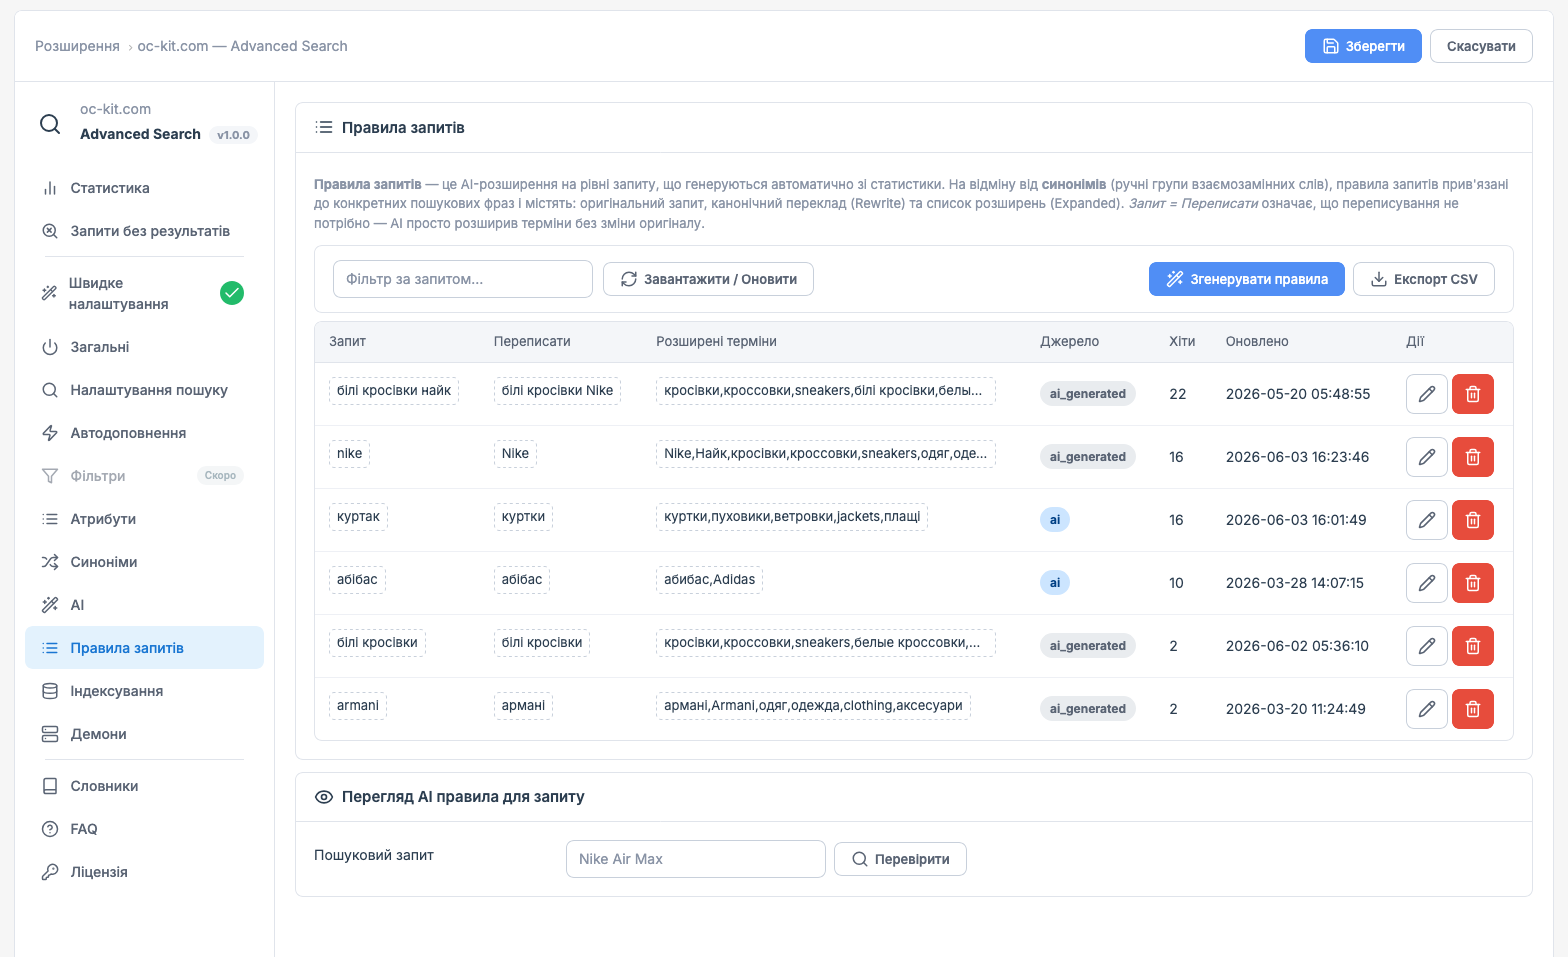Click the Перевірити button
This screenshot has width=1568, height=957.
pyautogui.click(x=900, y=859)
